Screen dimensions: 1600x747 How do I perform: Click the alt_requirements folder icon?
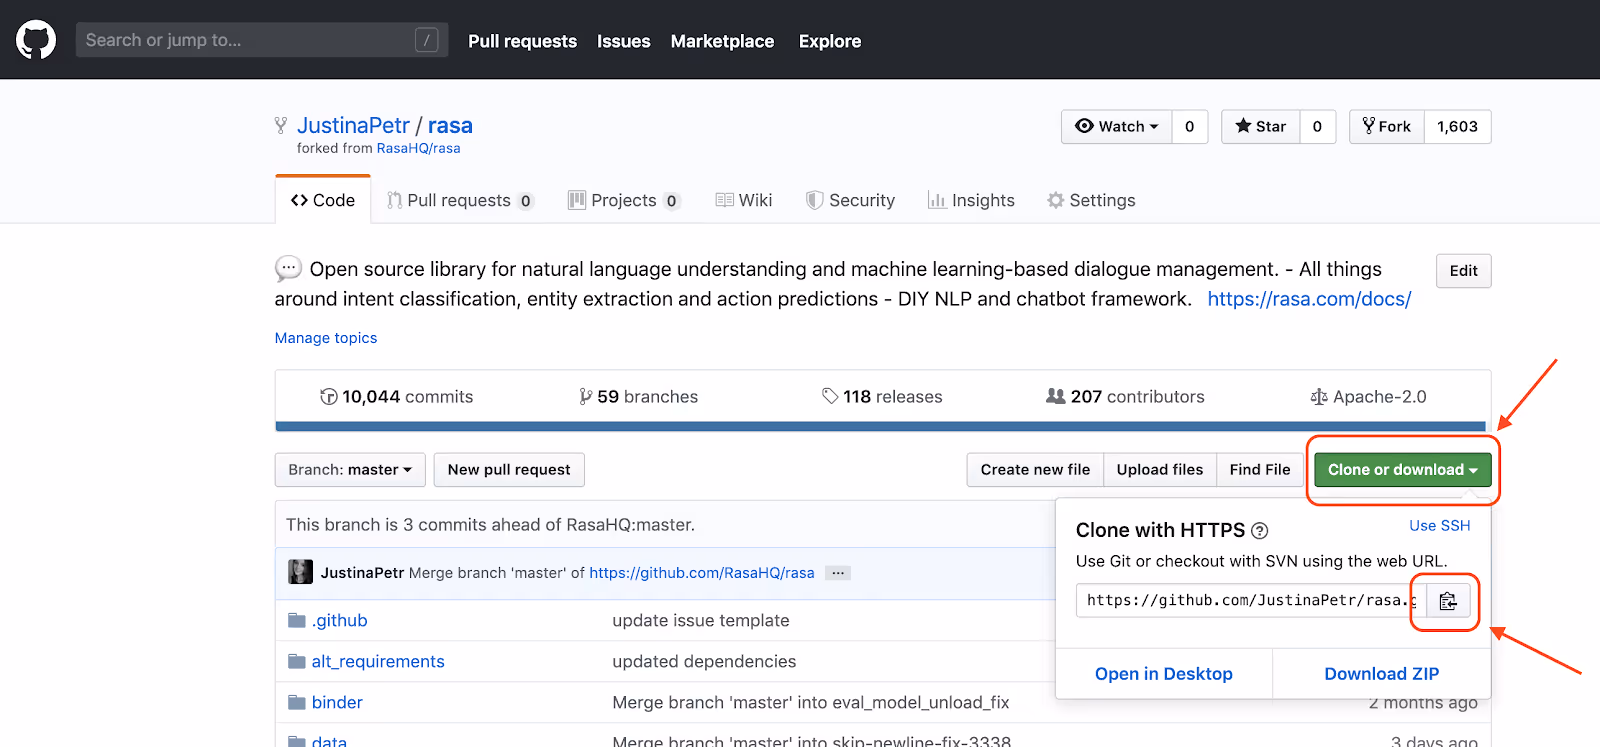click(296, 661)
